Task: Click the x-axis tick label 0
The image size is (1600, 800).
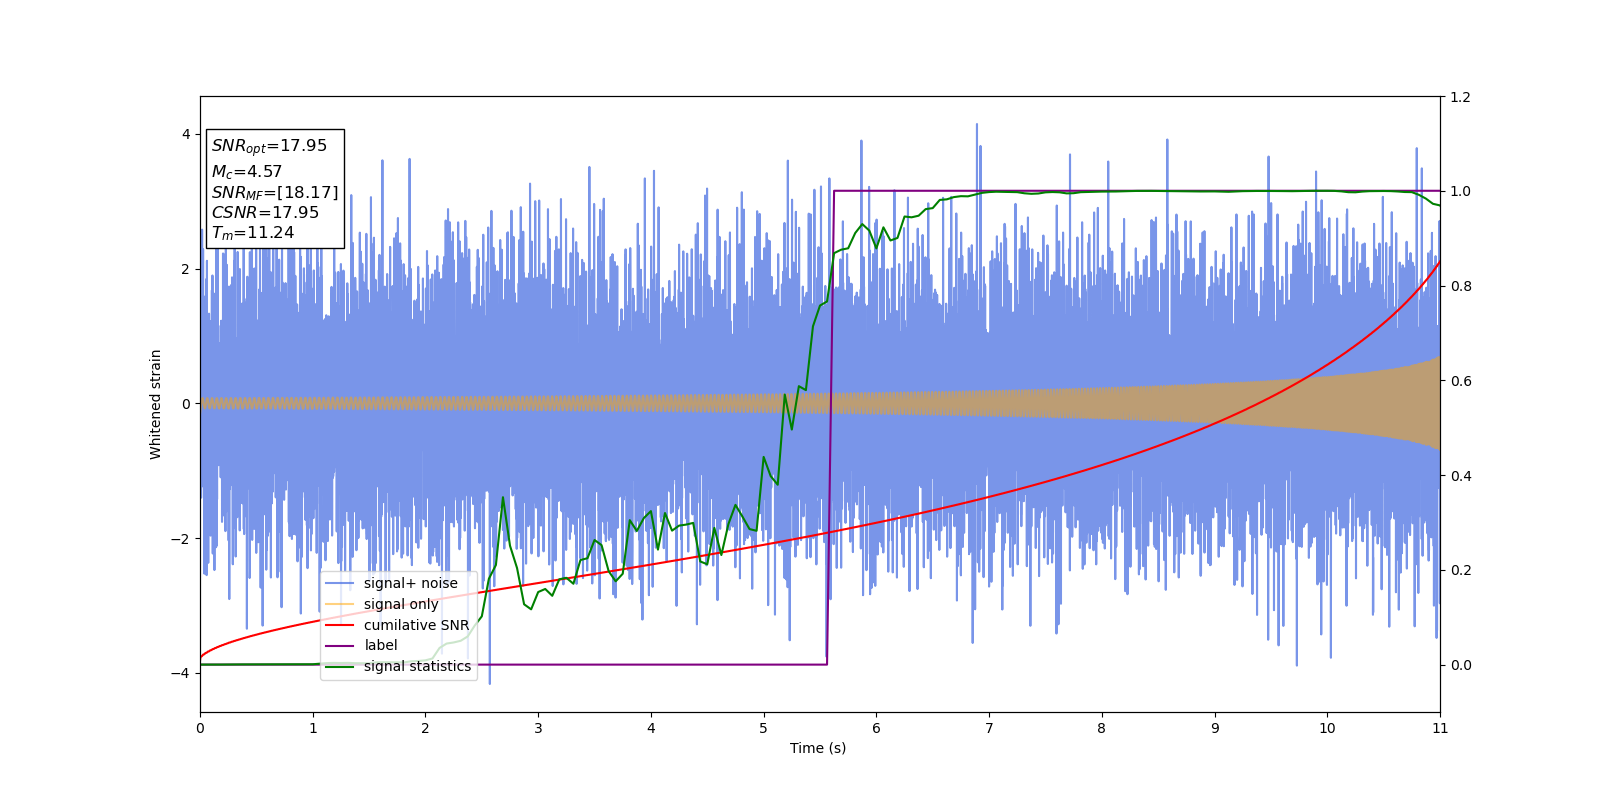Action: pyautogui.click(x=200, y=728)
